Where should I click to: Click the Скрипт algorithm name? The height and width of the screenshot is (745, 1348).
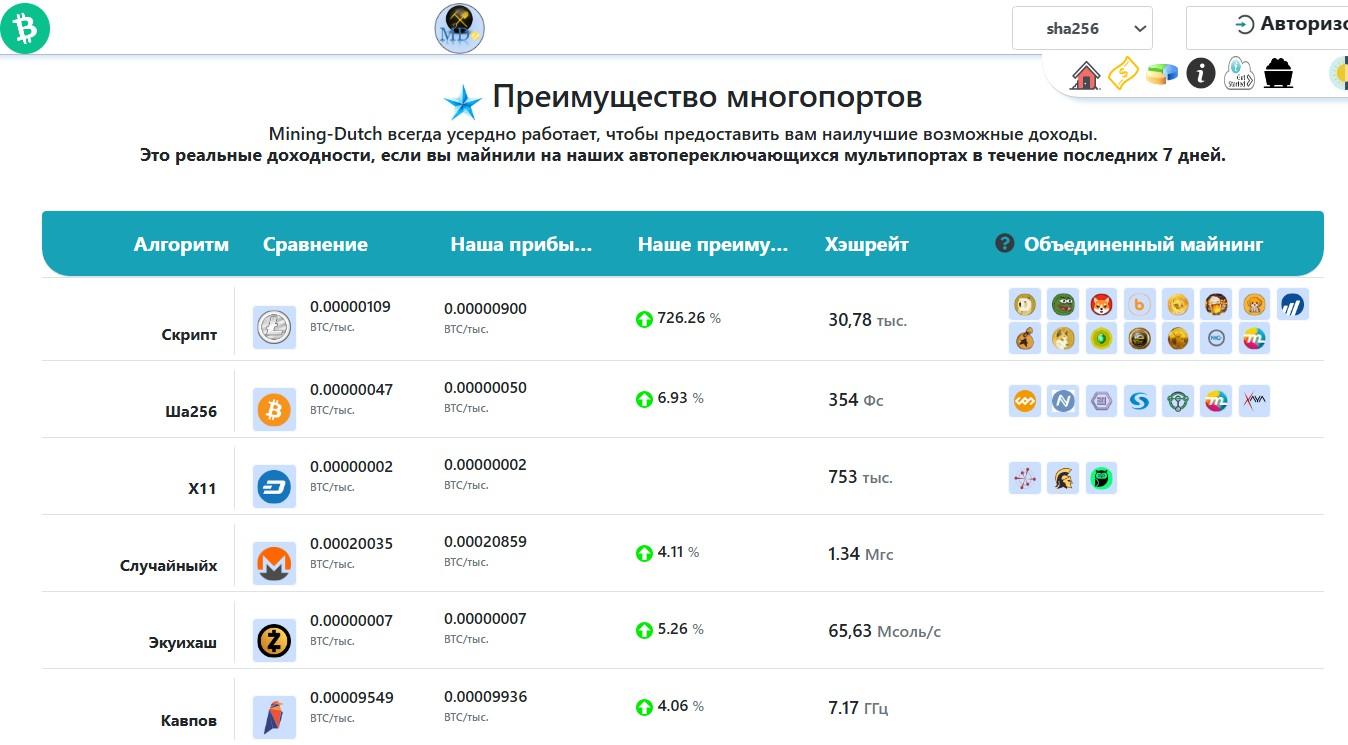pyautogui.click(x=189, y=335)
